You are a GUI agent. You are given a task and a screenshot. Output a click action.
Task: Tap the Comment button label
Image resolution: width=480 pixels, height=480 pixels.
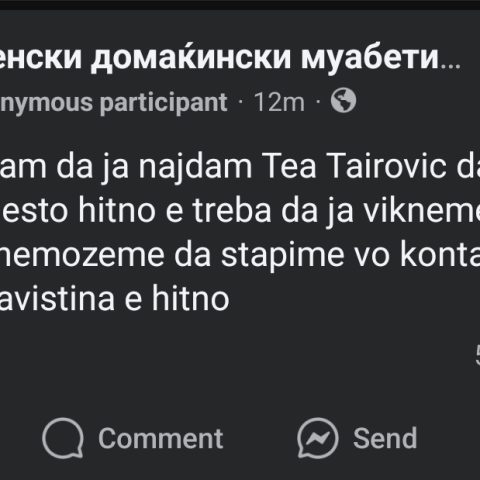click(x=161, y=438)
